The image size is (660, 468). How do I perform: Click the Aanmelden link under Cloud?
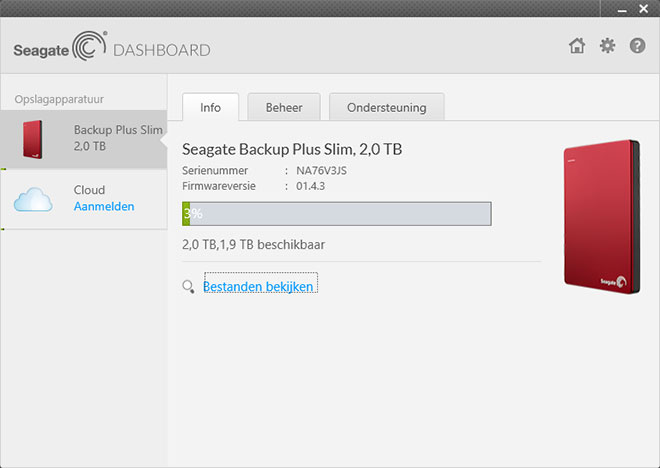[104, 206]
